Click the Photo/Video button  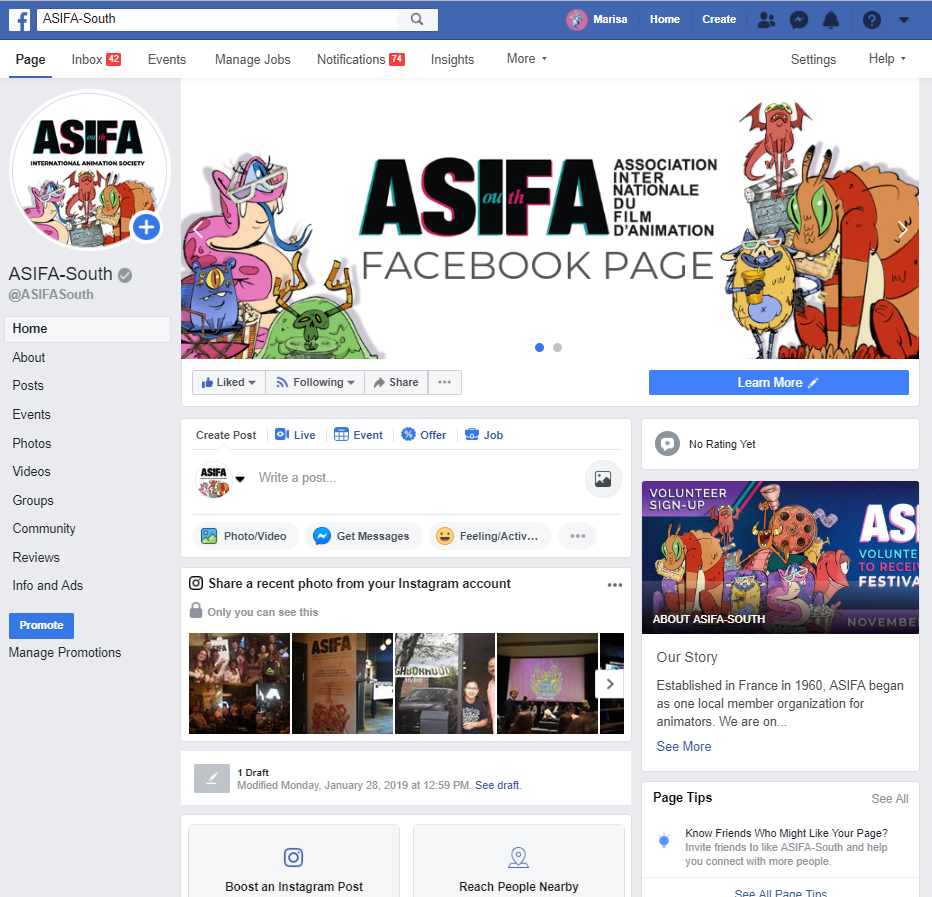click(245, 536)
